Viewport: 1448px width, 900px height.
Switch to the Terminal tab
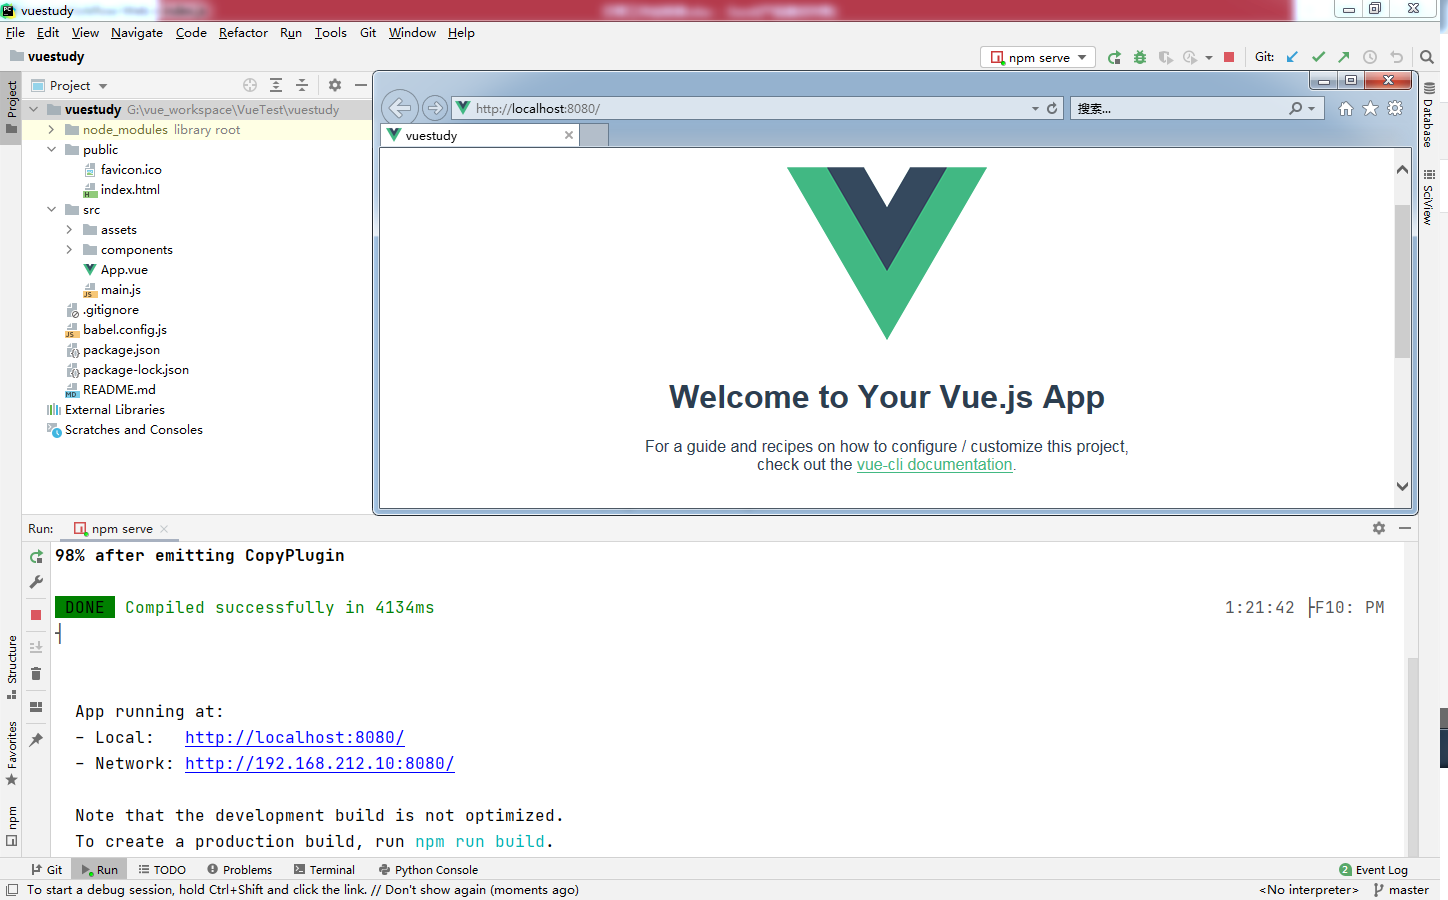coord(324,870)
